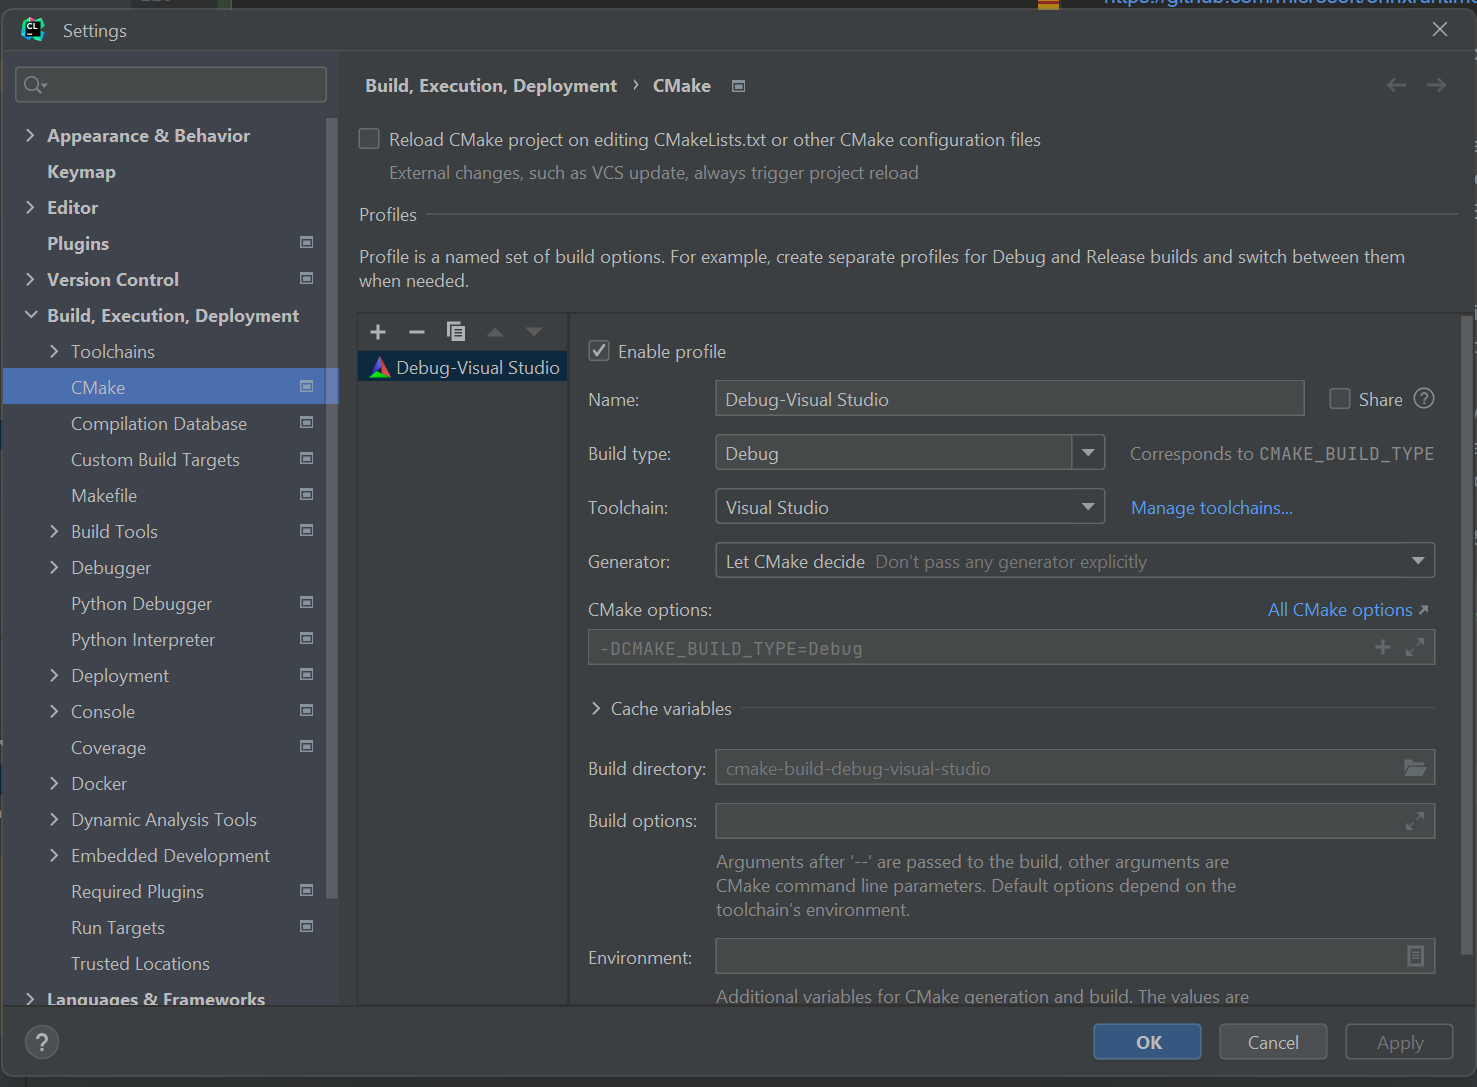
Task: Click the Apply button
Action: pyautogui.click(x=1399, y=1042)
